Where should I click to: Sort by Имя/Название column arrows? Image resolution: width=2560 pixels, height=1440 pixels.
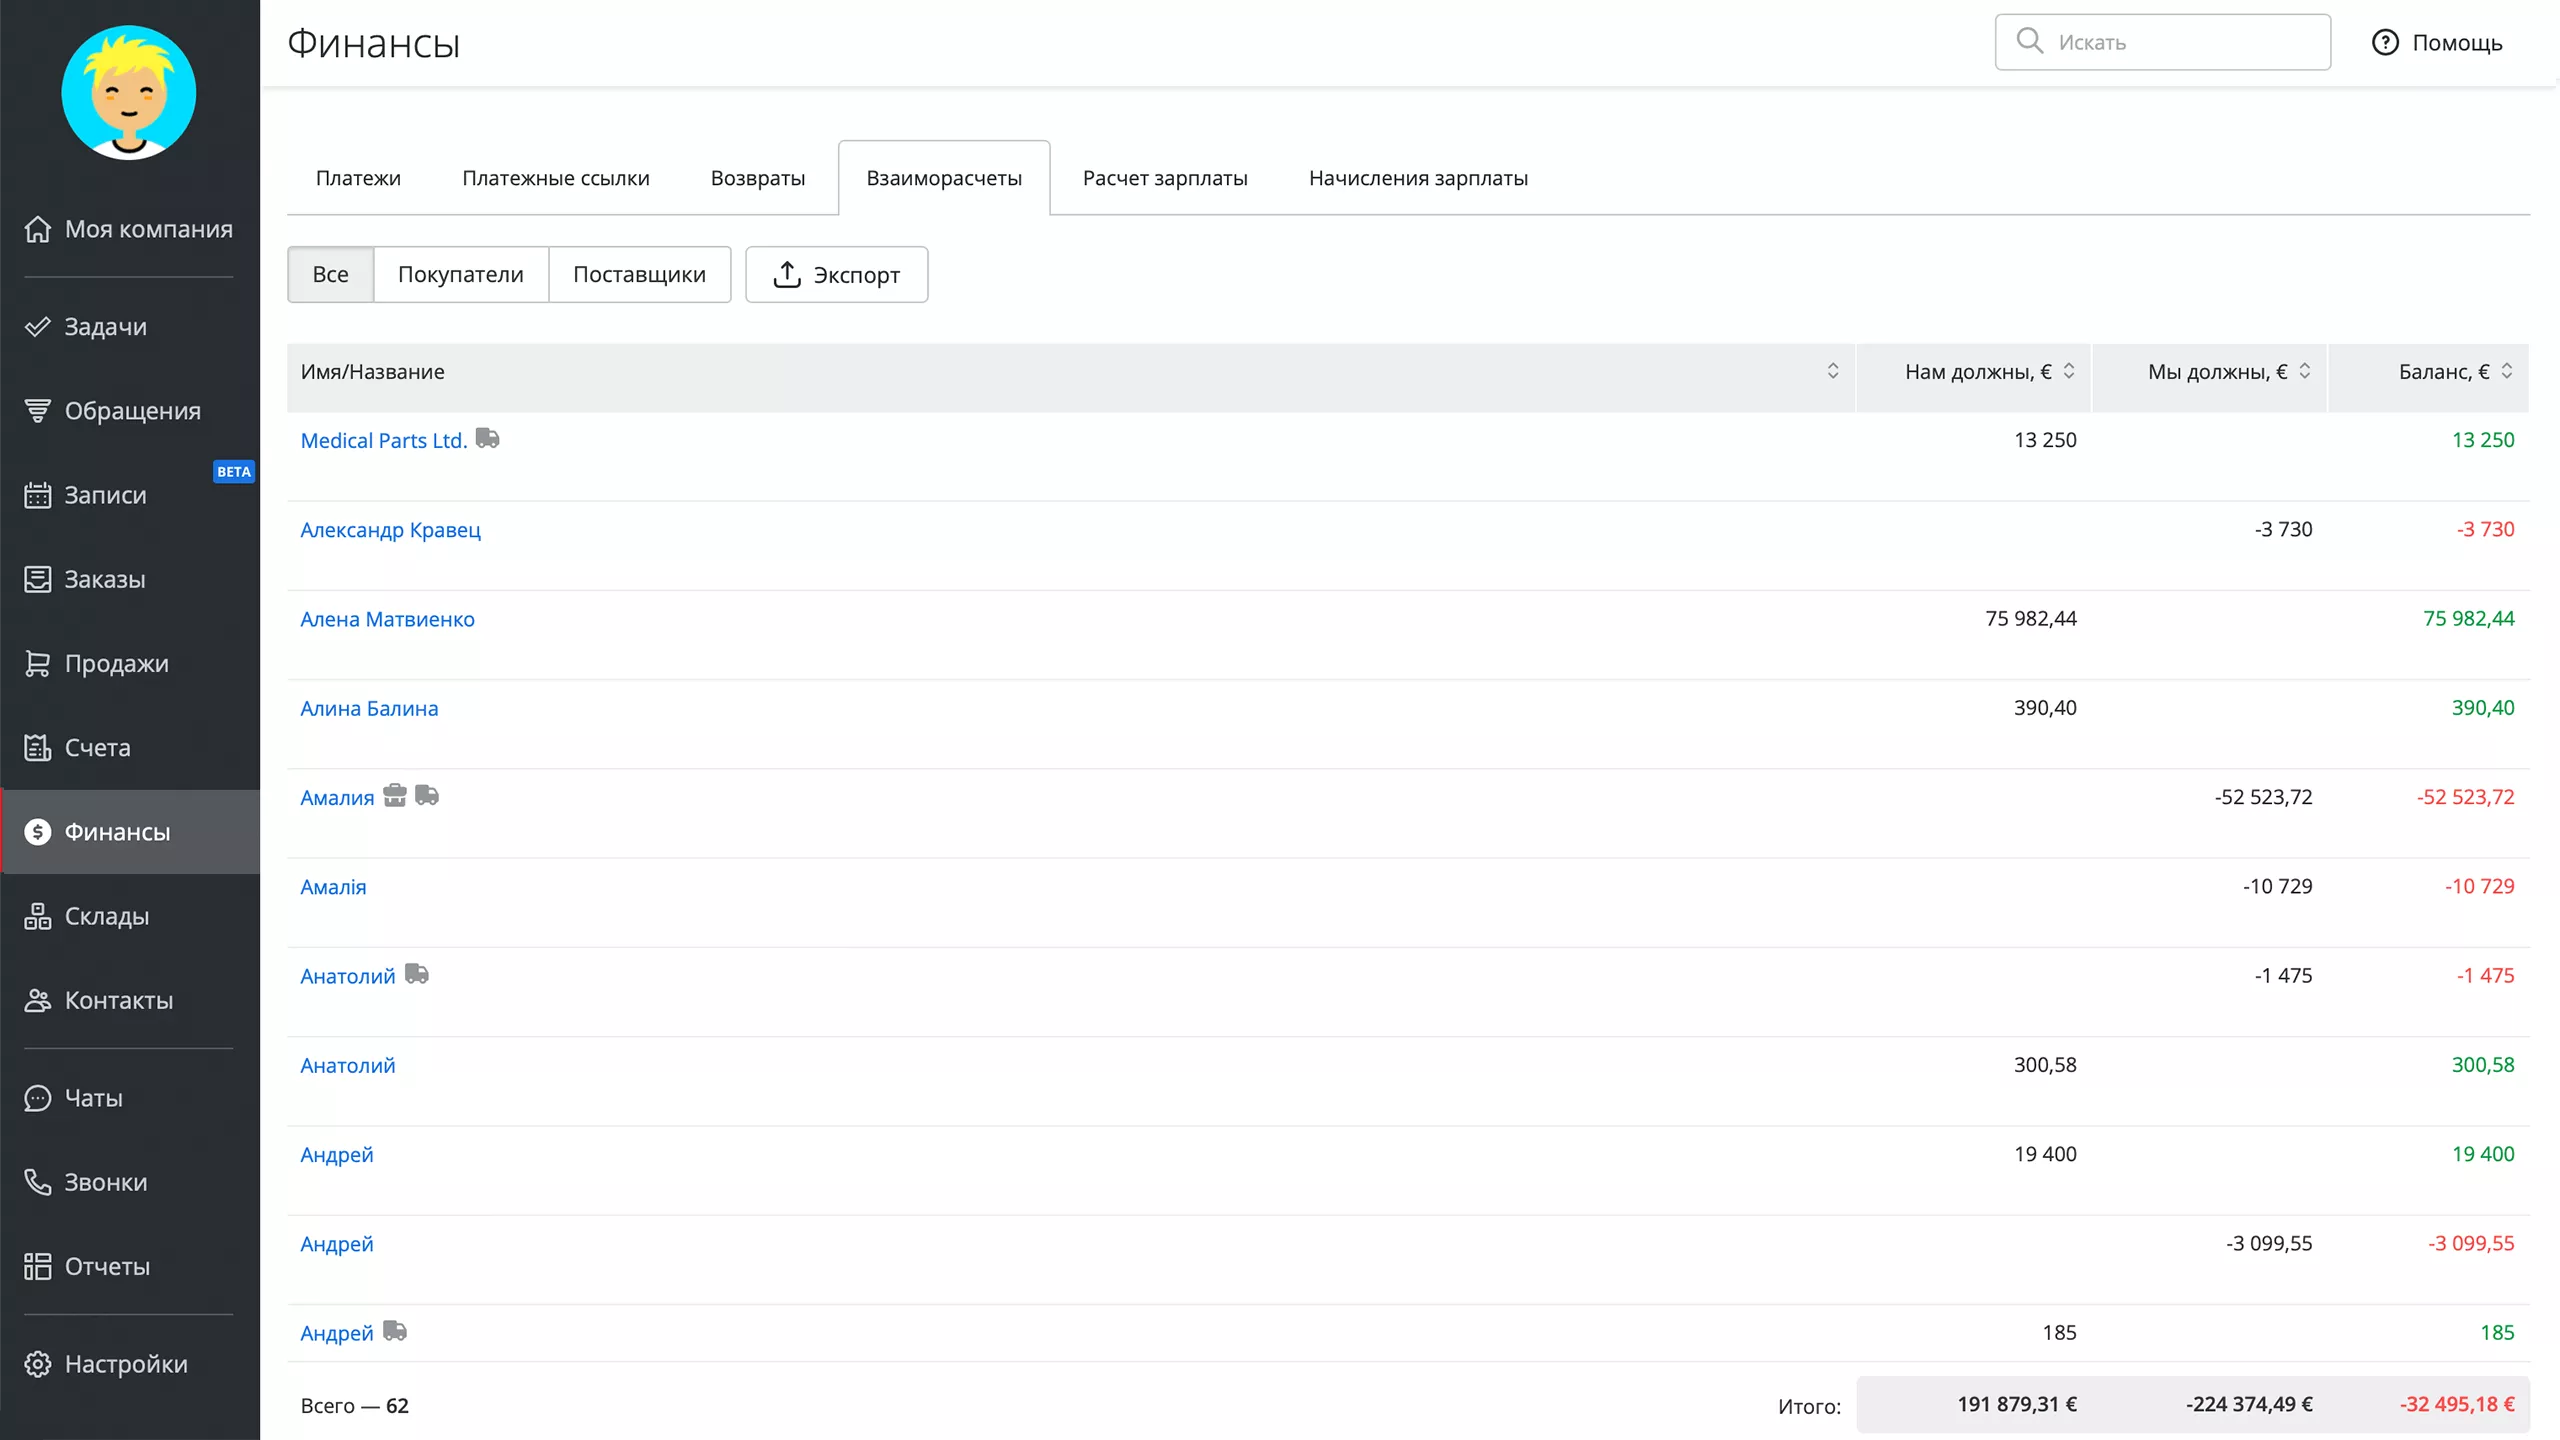pyautogui.click(x=1833, y=372)
